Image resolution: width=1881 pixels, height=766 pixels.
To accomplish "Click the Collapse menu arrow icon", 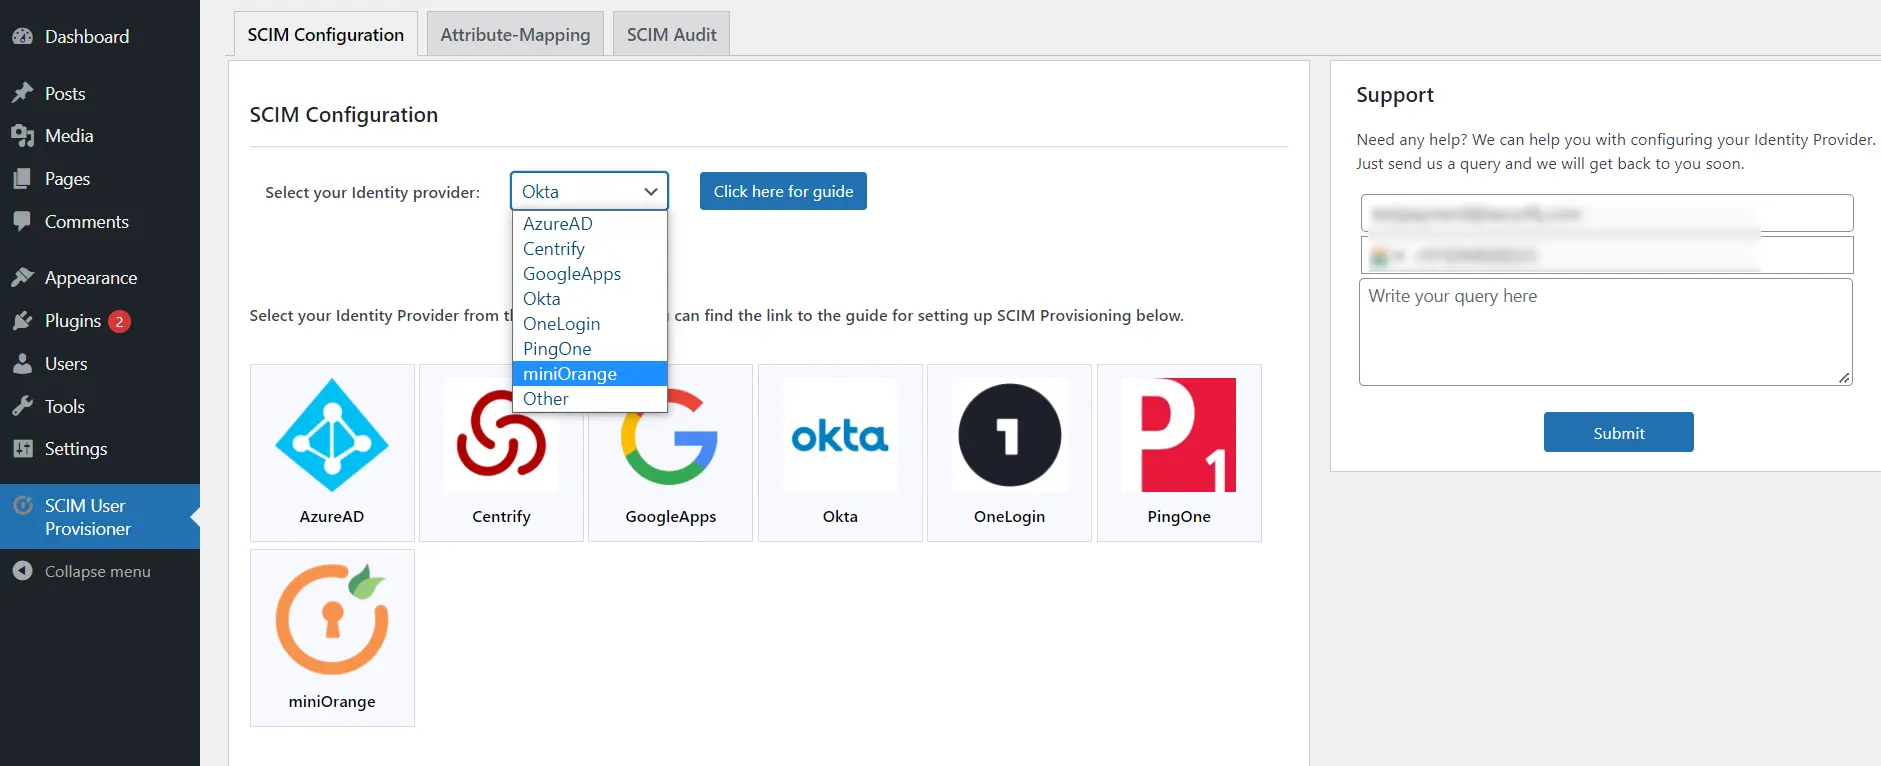I will point(23,571).
